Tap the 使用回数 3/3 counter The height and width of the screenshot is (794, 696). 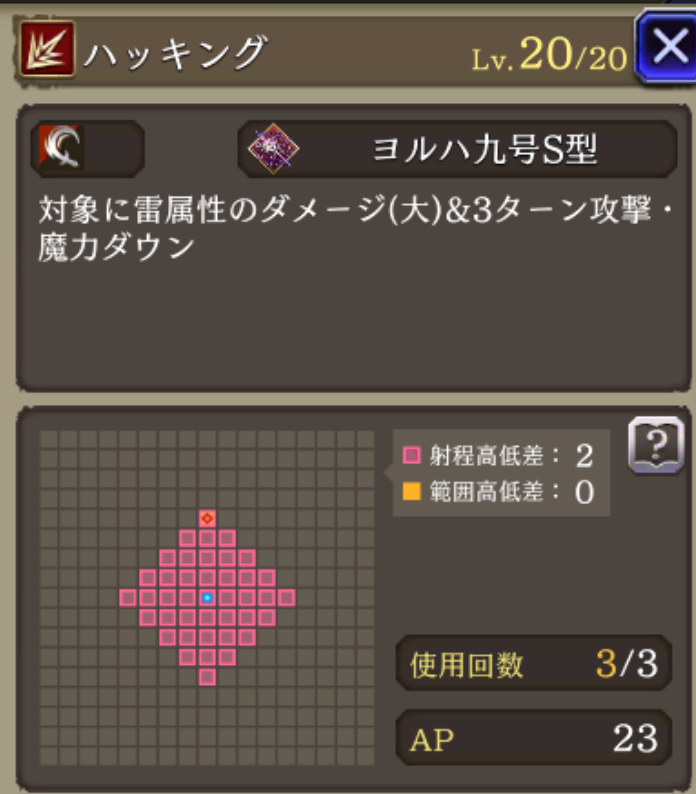click(x=534, y=663)
